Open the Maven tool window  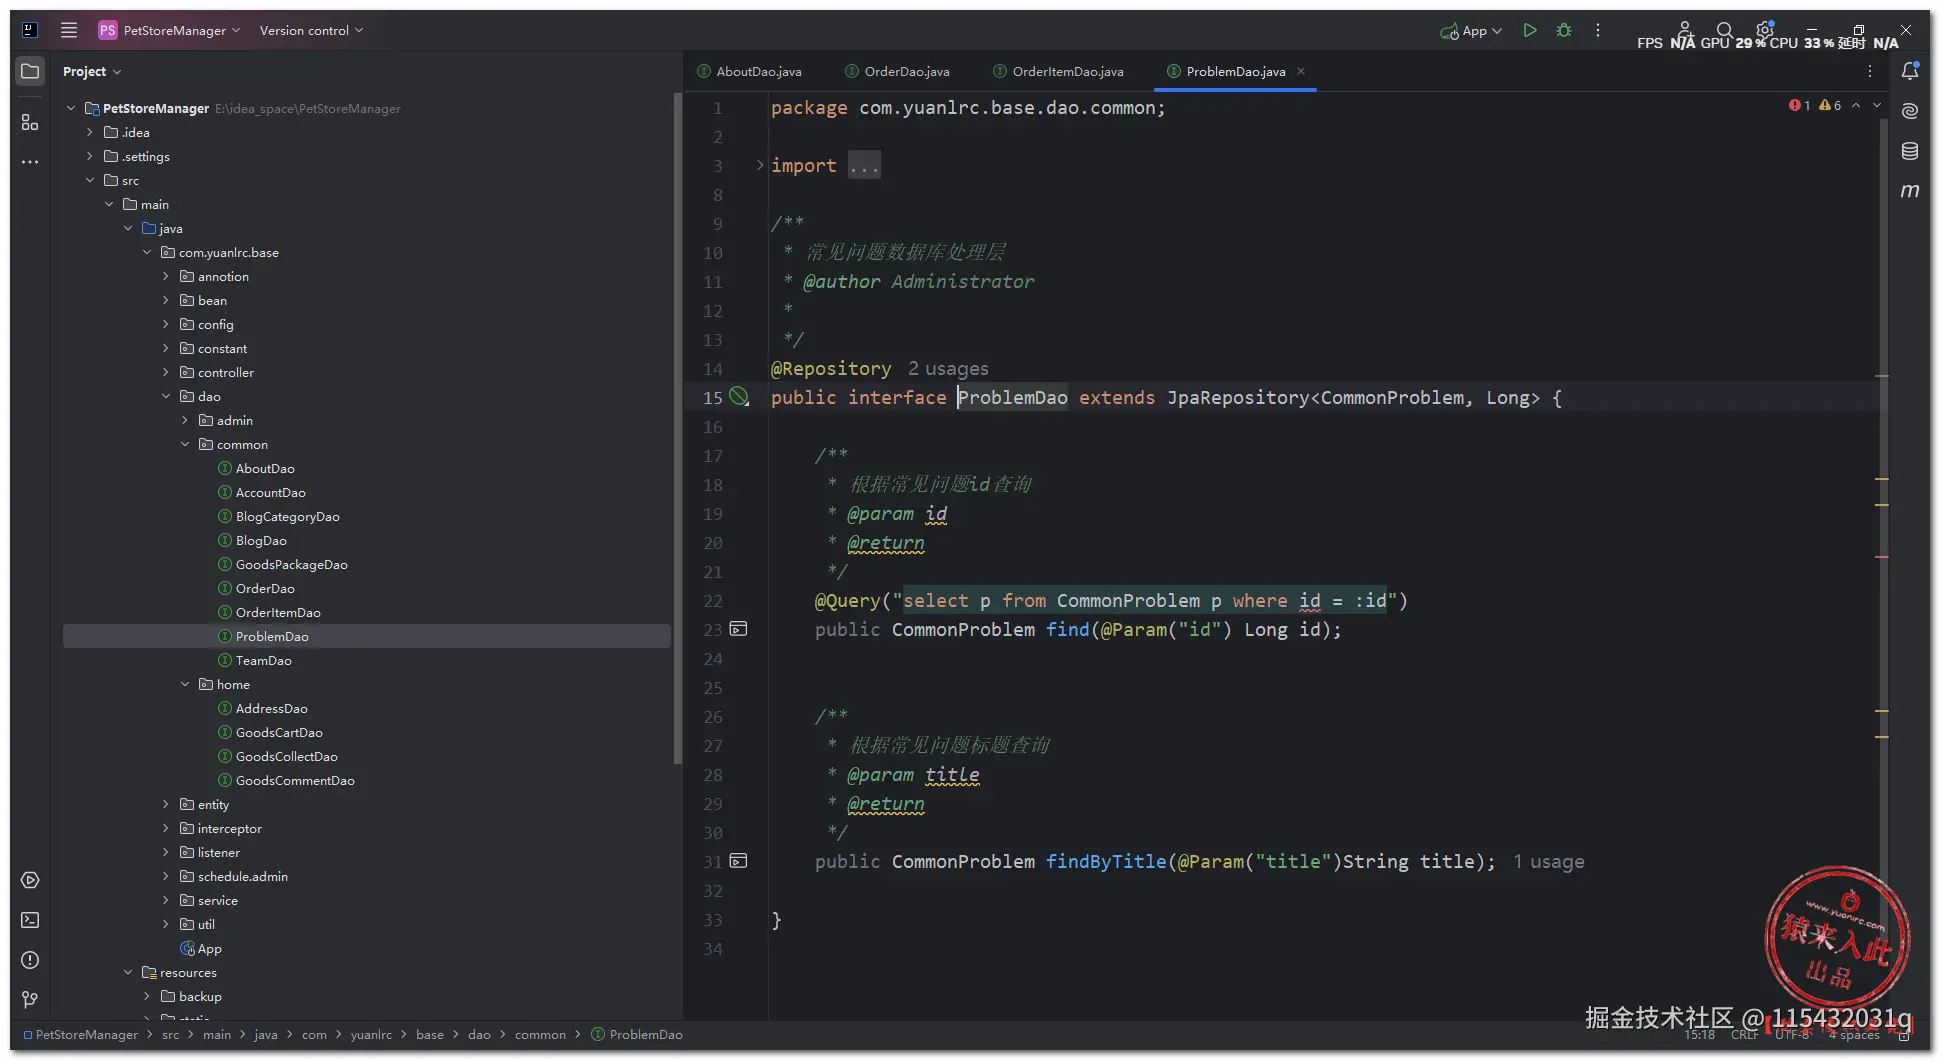tap(1910, 190)
